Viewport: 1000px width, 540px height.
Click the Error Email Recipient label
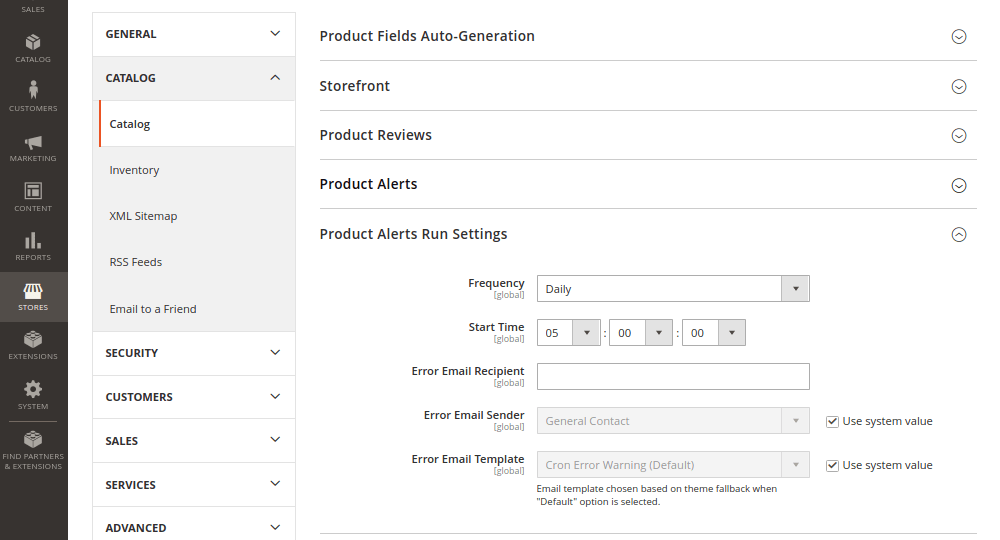click(467, 370)
